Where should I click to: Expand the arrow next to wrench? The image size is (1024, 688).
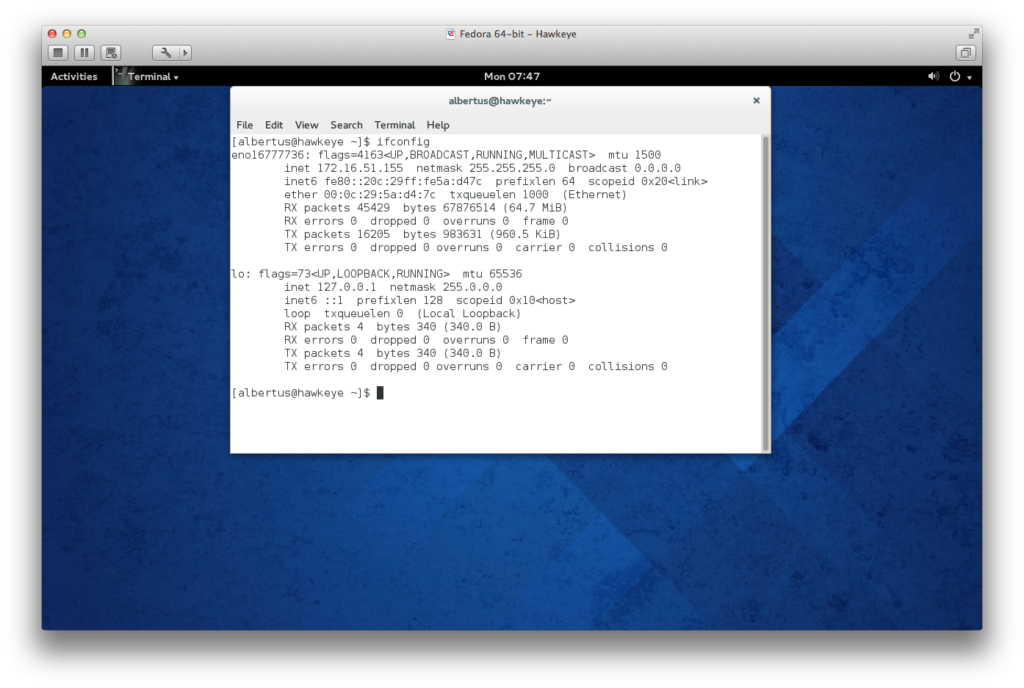[x=185, y=53]
